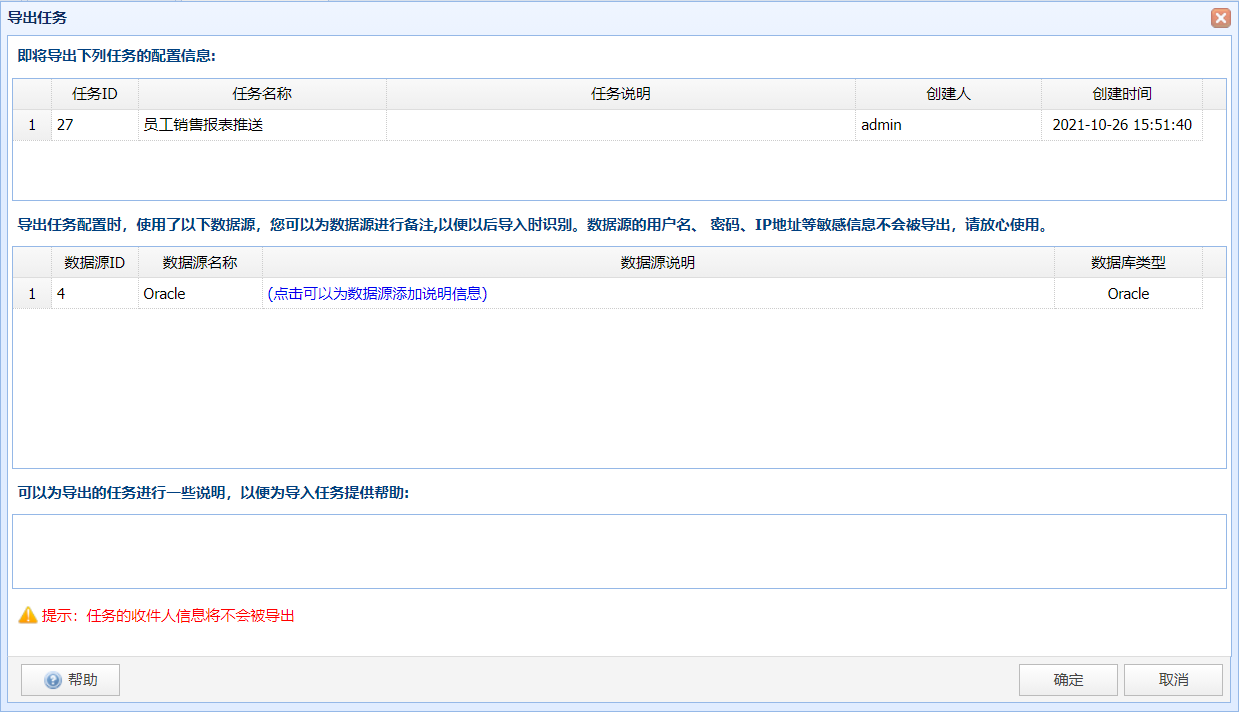Confirm export by clicking 确定
Viewport: 1239px width, 712px height.
(x=1068, y=680)
